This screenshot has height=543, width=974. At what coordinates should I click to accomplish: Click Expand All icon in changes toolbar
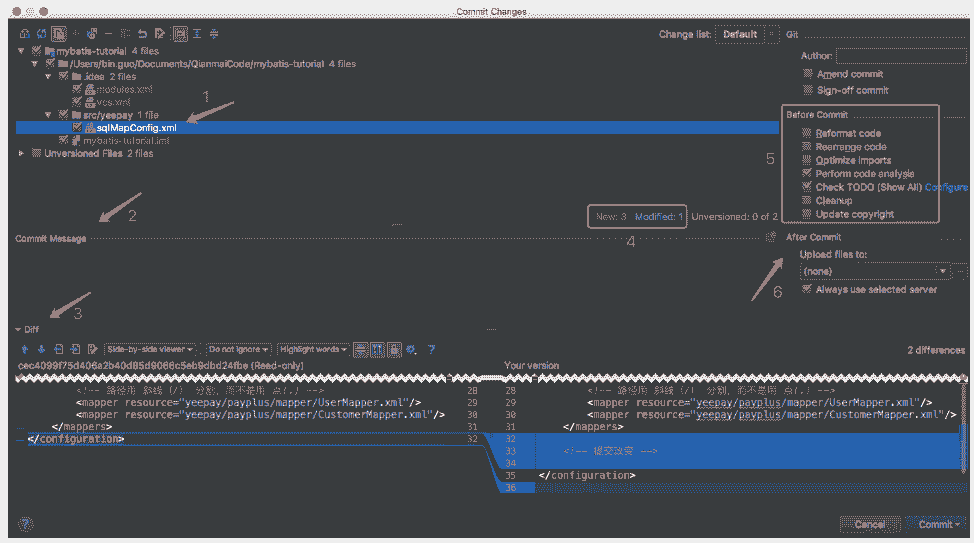click(x=196, y=34)
